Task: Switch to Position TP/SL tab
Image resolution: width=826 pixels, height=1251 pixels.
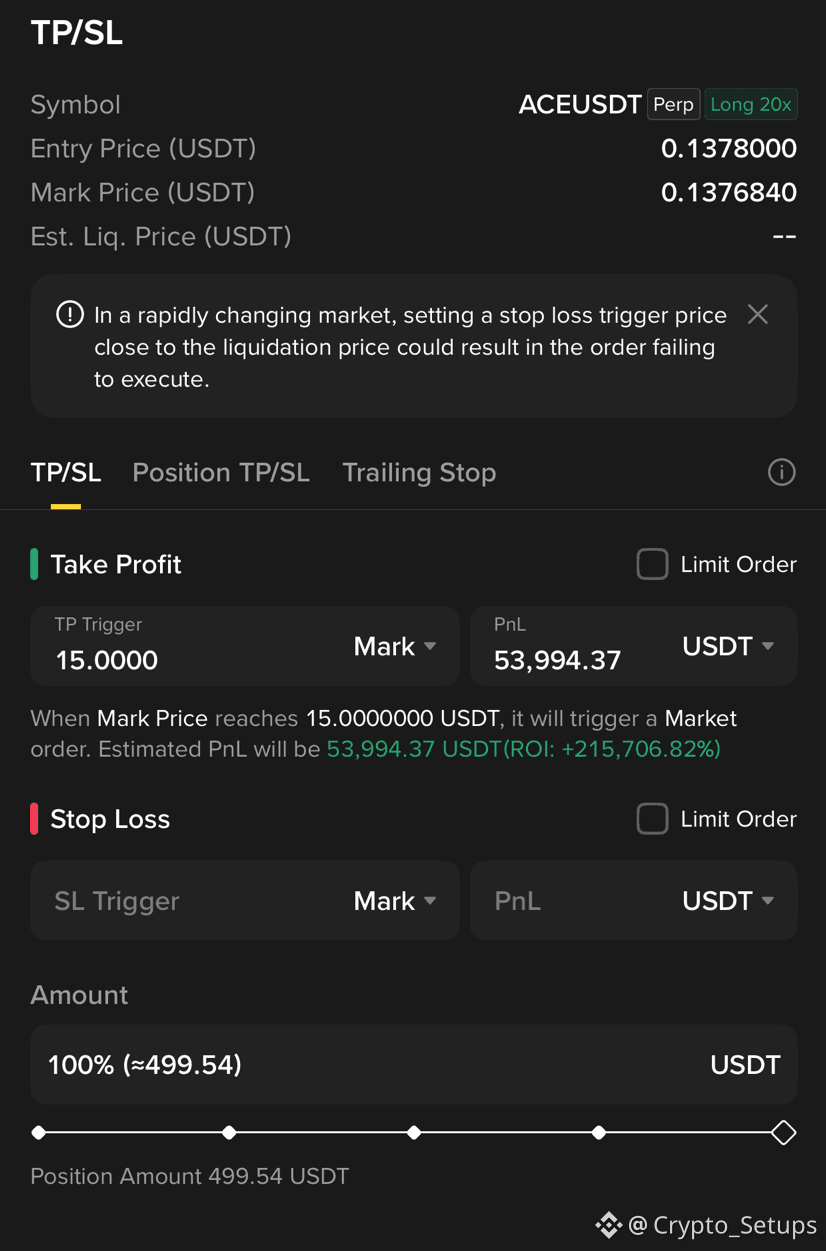Action: pos(221,472)
